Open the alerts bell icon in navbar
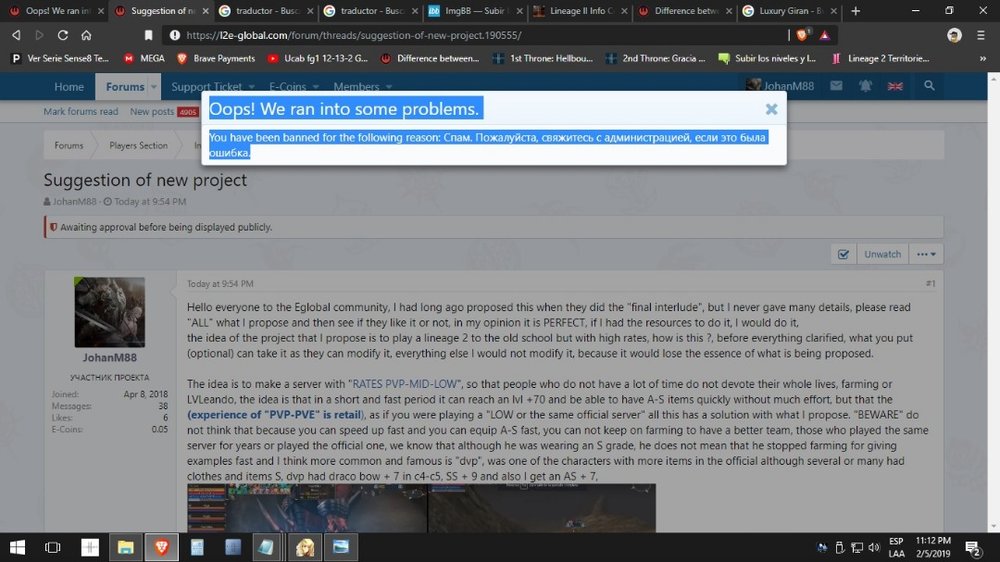 tap(860, 87)
